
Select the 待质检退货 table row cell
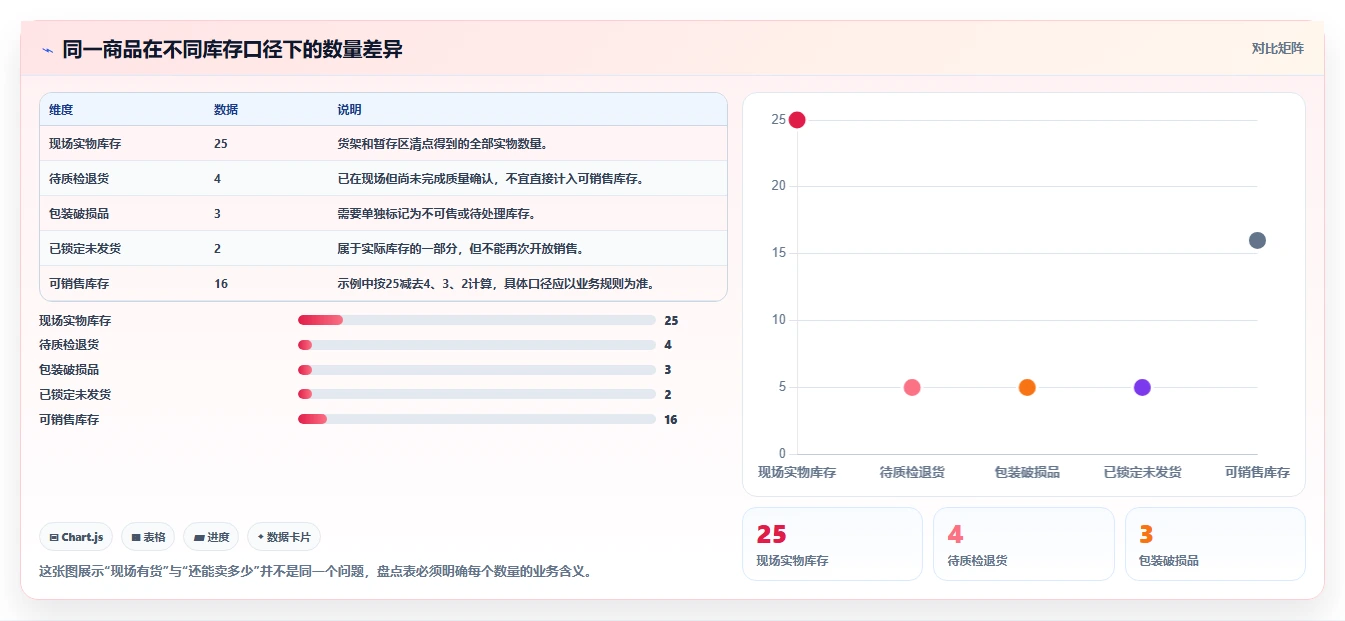click(x=79, y=179)
